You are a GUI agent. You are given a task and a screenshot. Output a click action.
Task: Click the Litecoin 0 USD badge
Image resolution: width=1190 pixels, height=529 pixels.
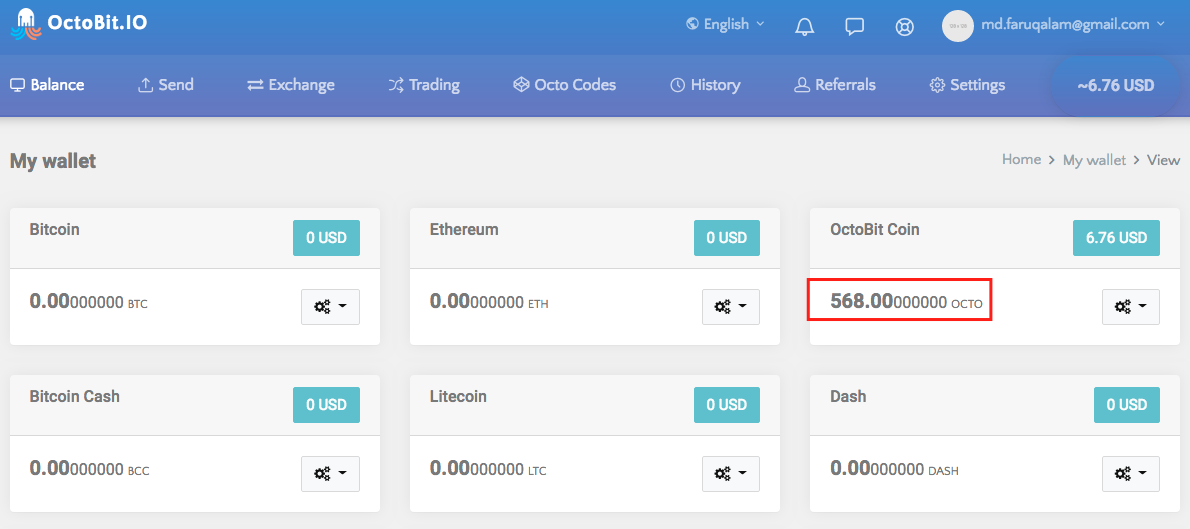tap(726, 405)
